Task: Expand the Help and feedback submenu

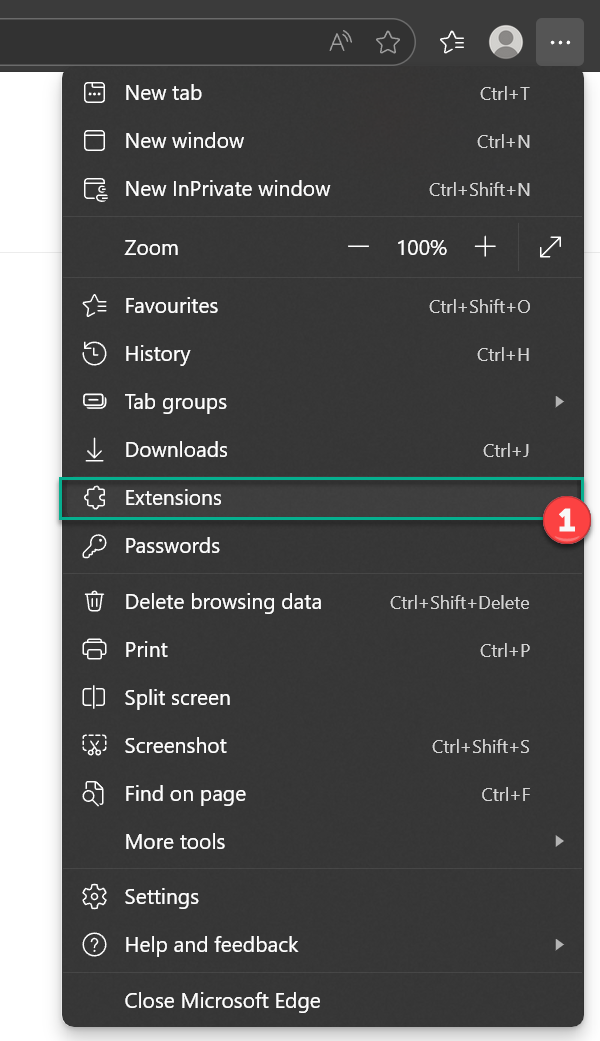Action: tap(561, 944)
